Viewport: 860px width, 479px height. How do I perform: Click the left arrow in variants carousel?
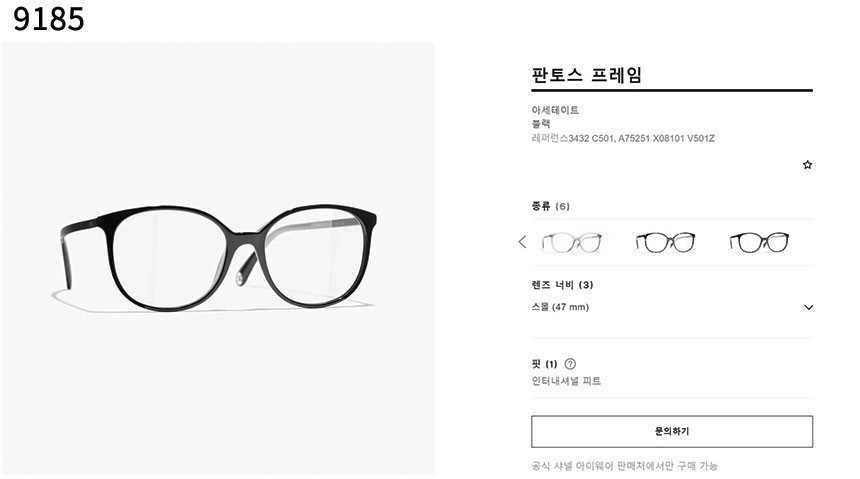[522, 241]
